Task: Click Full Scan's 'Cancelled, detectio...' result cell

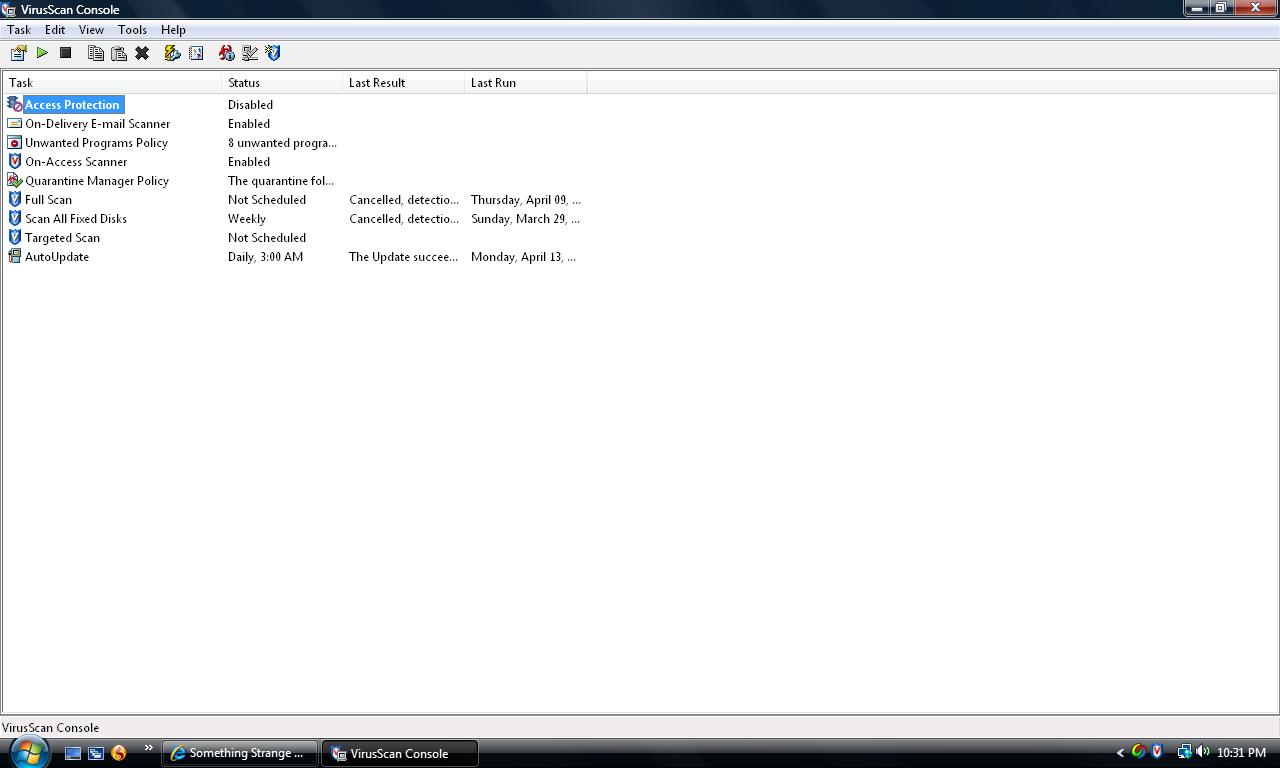Action: click(404, 199)
